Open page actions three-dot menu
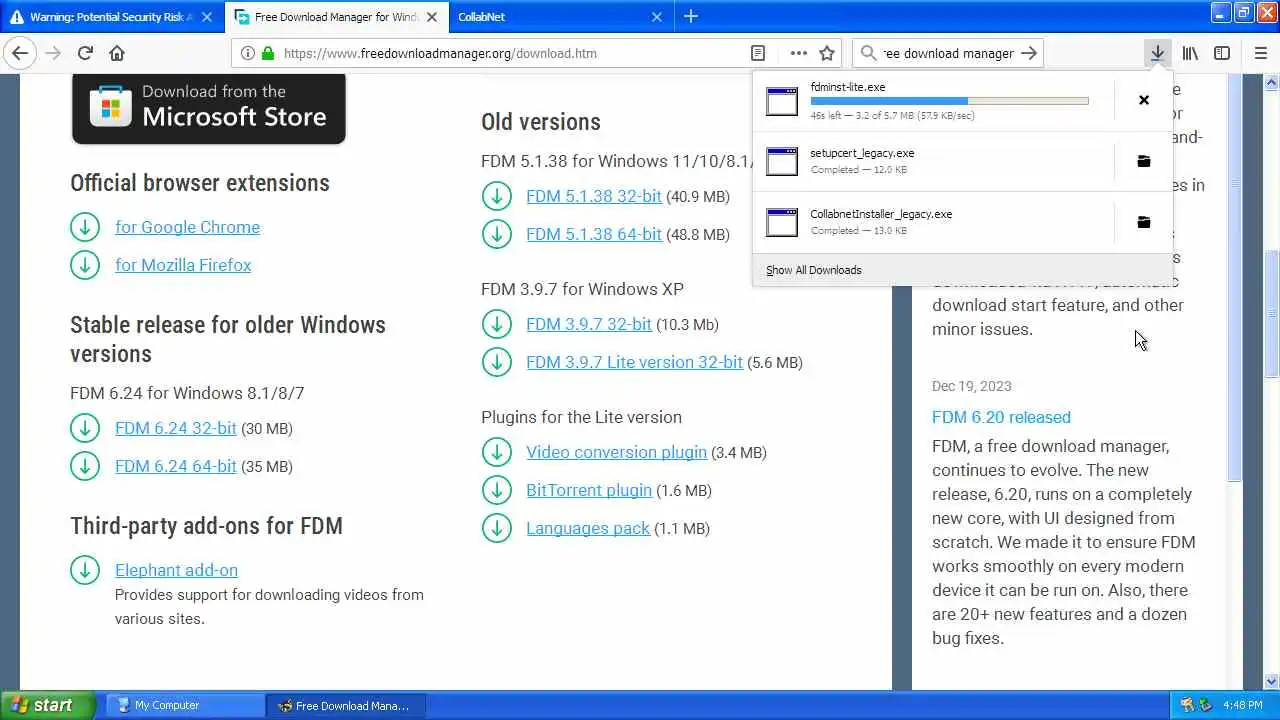The width and height of the screenshot is (1280, 720). [798, 53]
